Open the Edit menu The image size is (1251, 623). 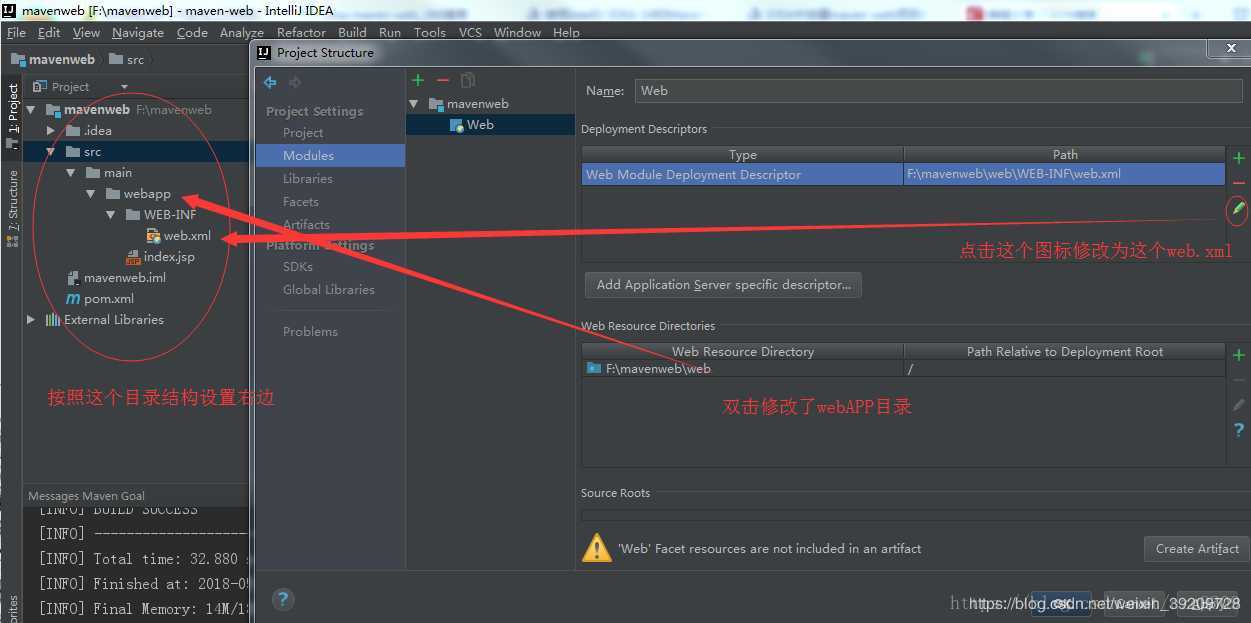pyautogui.click(x=49, y=32)
